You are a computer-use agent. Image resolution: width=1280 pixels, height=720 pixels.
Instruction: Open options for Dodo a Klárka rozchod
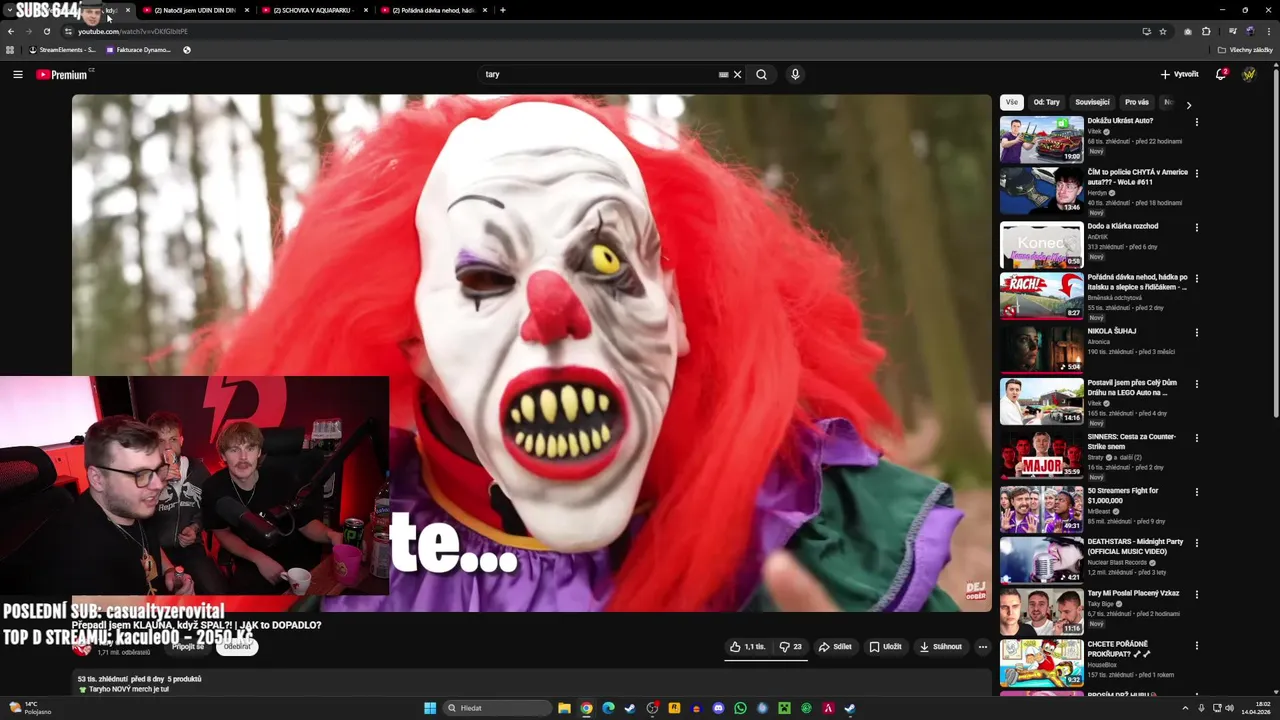click(x=1197, y=227)
